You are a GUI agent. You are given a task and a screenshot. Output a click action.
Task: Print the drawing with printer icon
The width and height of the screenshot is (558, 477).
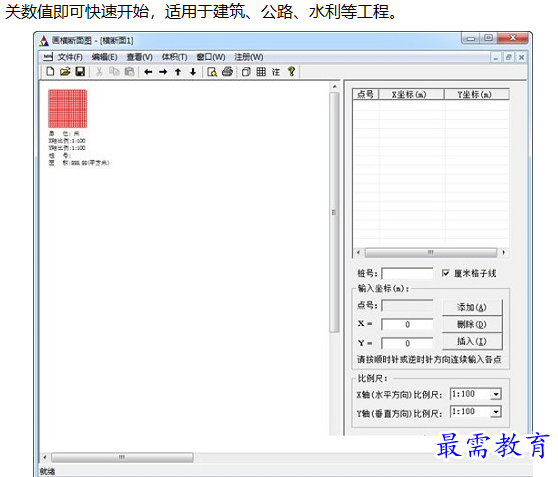click(x=227, y=72)
